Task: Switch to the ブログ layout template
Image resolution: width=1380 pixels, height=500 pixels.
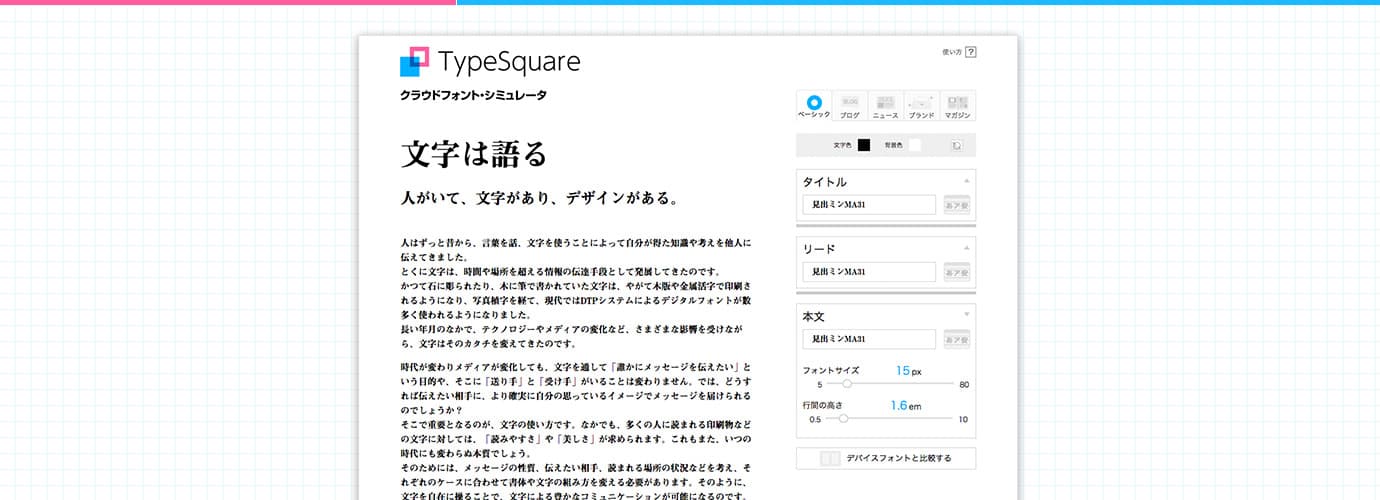Action: tap(850, 105)
